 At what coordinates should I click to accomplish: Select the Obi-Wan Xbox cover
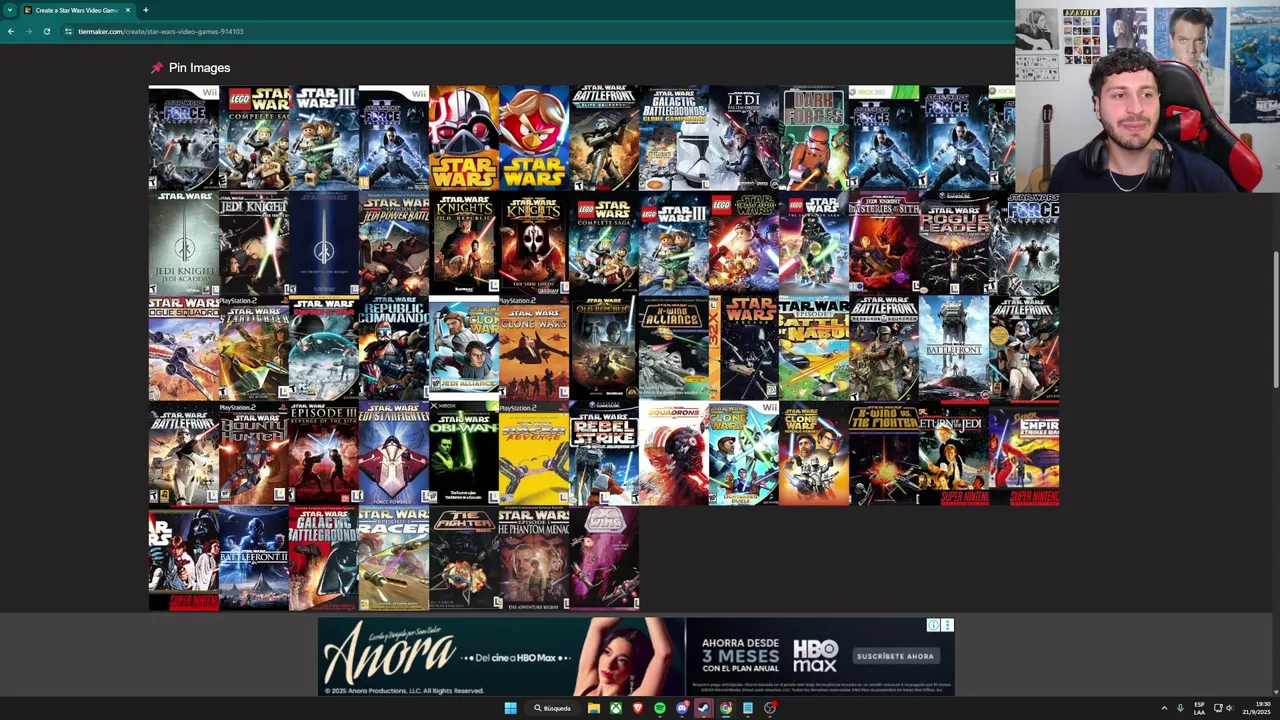point(464,453)
